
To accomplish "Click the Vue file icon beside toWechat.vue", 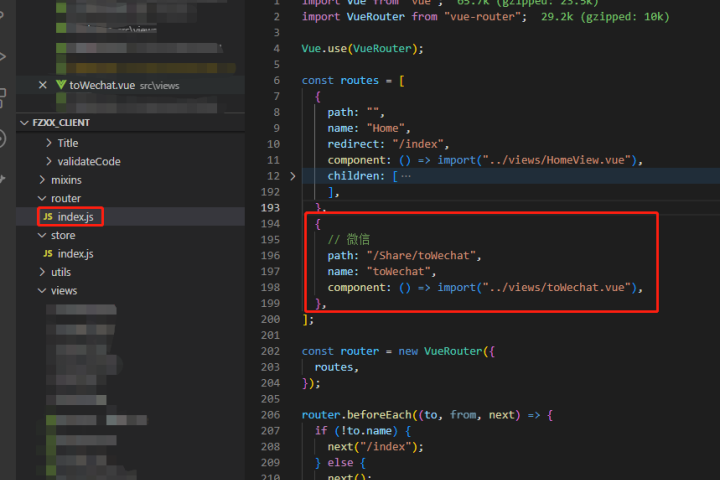I will 60,85.
